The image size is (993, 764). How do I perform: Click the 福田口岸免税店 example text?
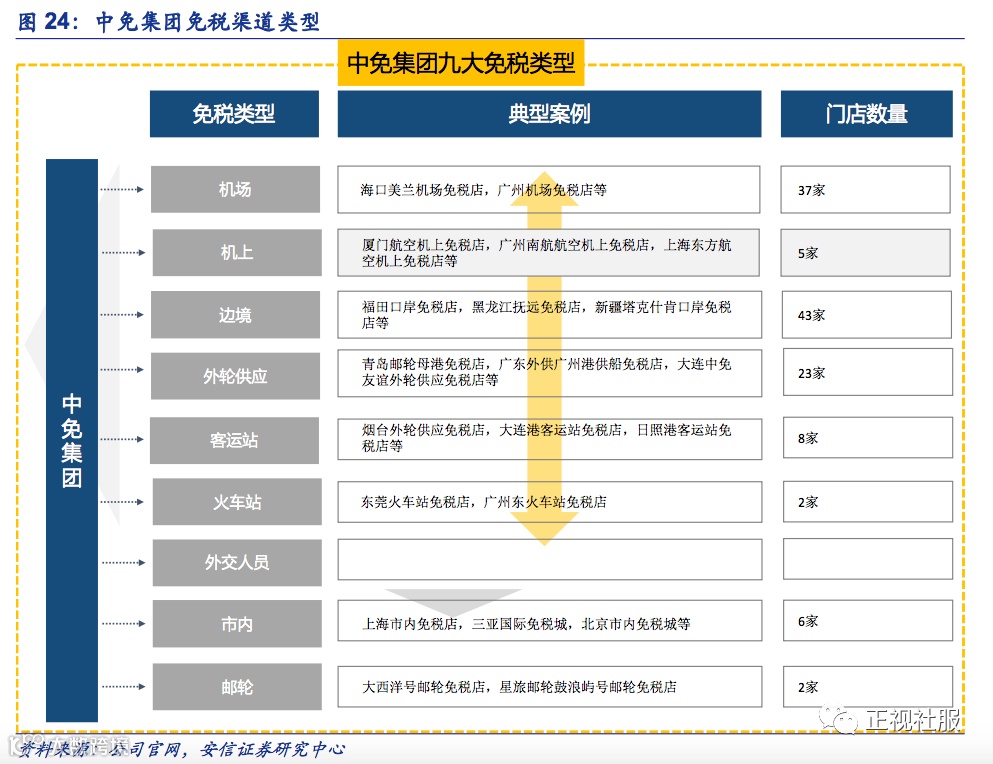pyautogui.click(x=410, y=307)
